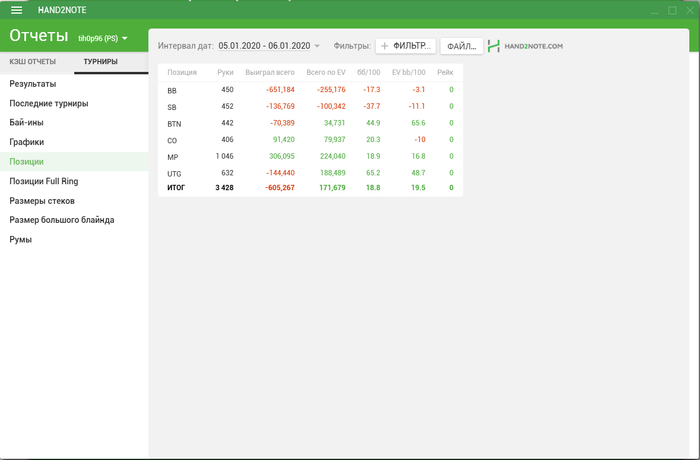Open Румы report
Screen dimensions: 700x460
point(21,240)
